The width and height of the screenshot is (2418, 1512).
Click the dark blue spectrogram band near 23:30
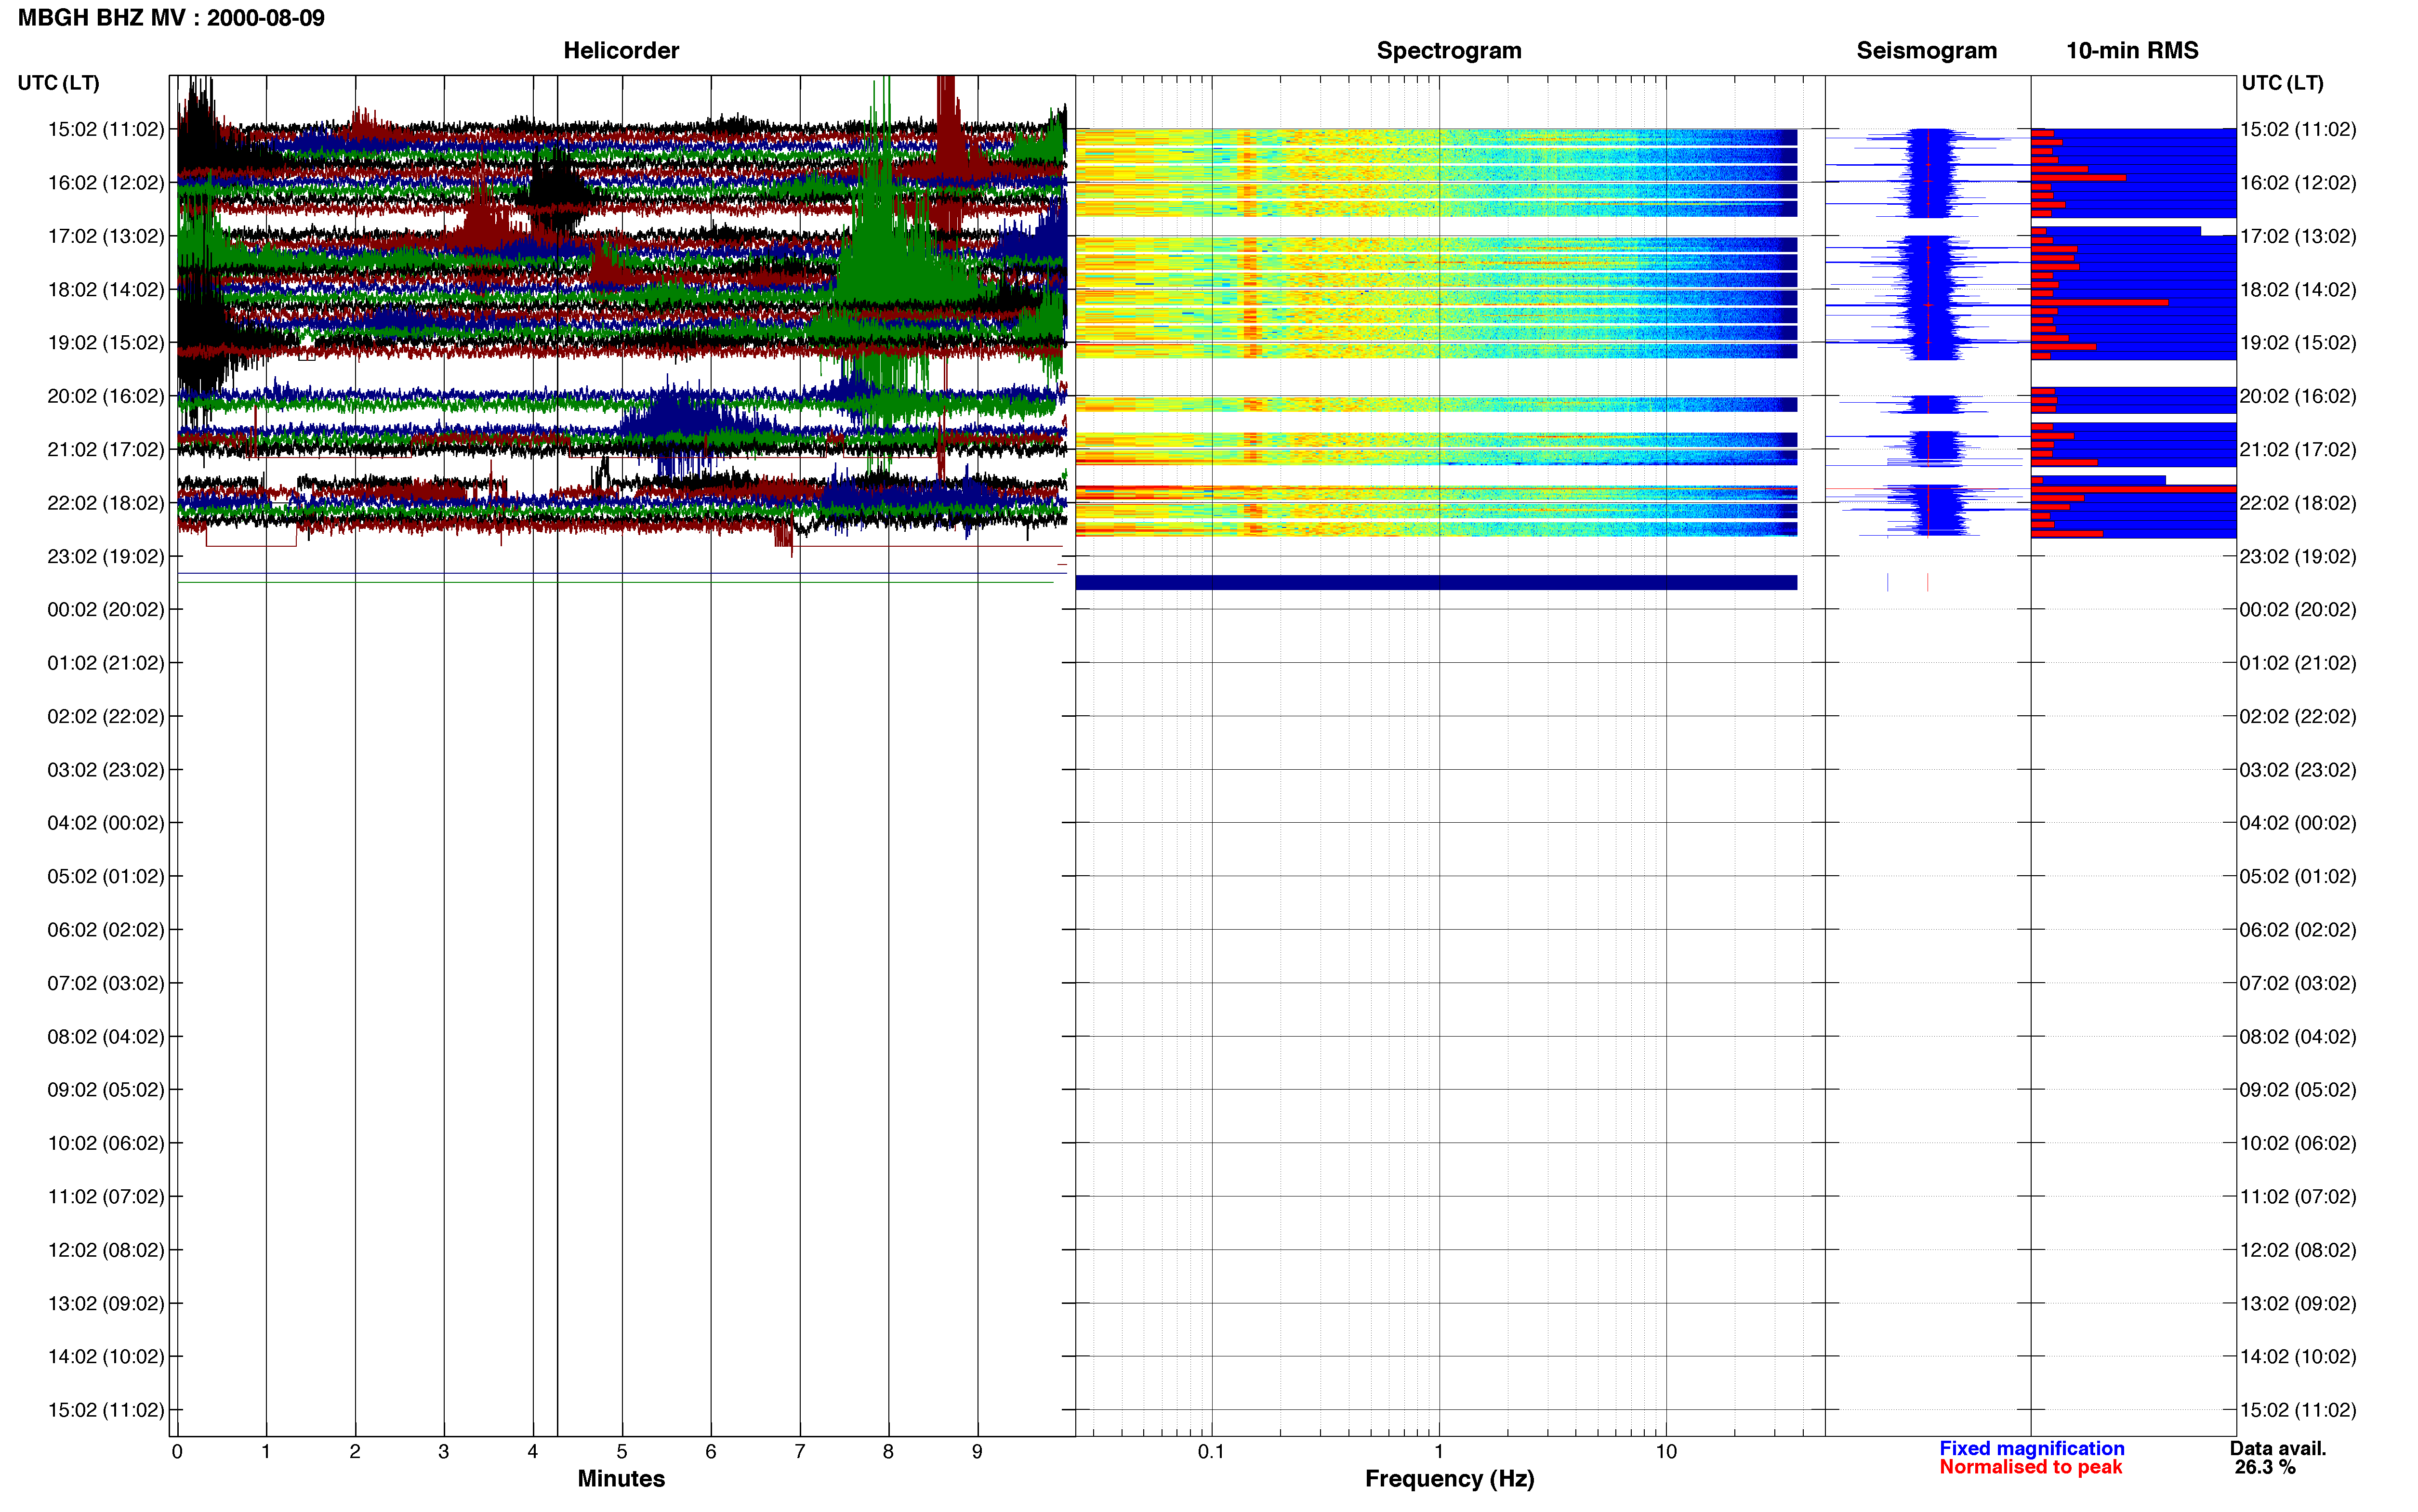1436,582
